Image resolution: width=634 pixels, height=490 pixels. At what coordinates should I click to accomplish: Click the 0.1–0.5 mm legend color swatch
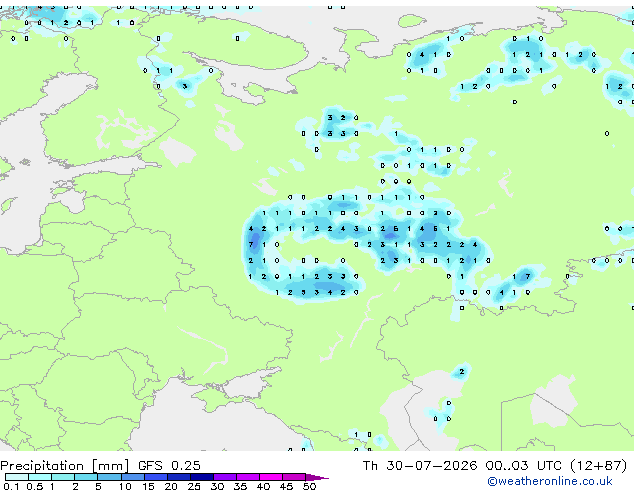17,477
